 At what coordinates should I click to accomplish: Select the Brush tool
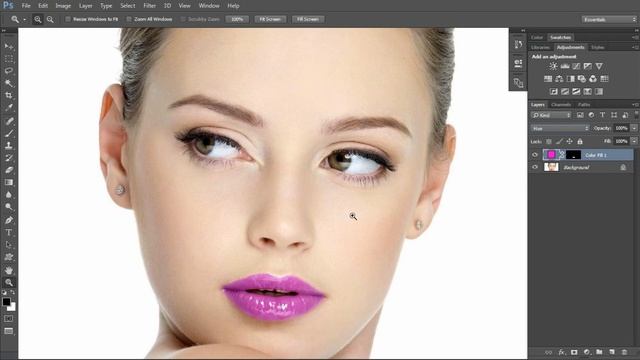point(9,133)
